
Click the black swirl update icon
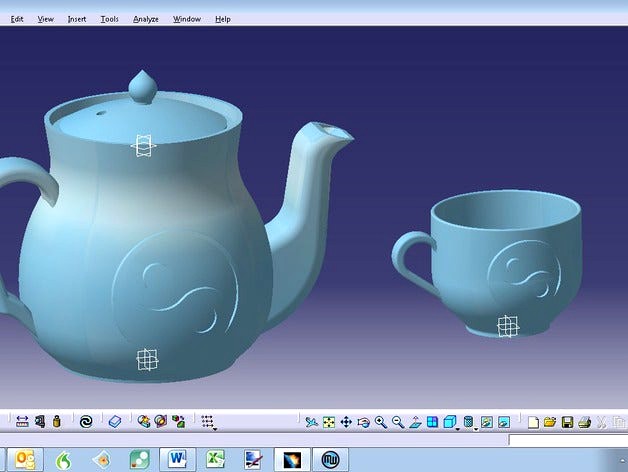(86, 422)
